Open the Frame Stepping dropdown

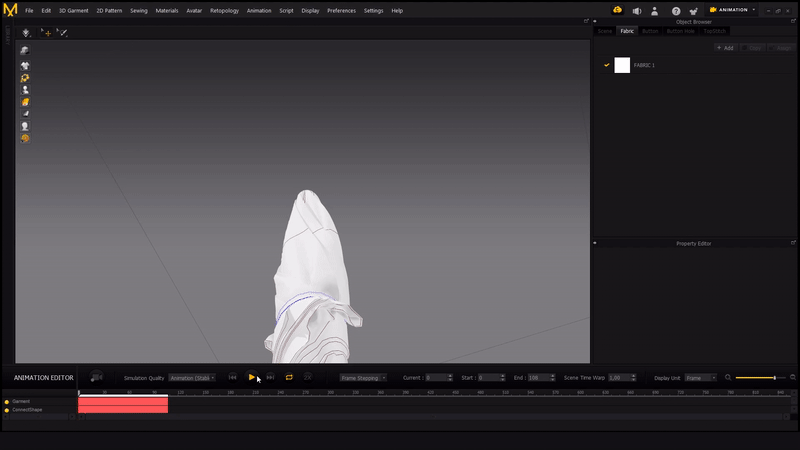[x=363, y=378]
